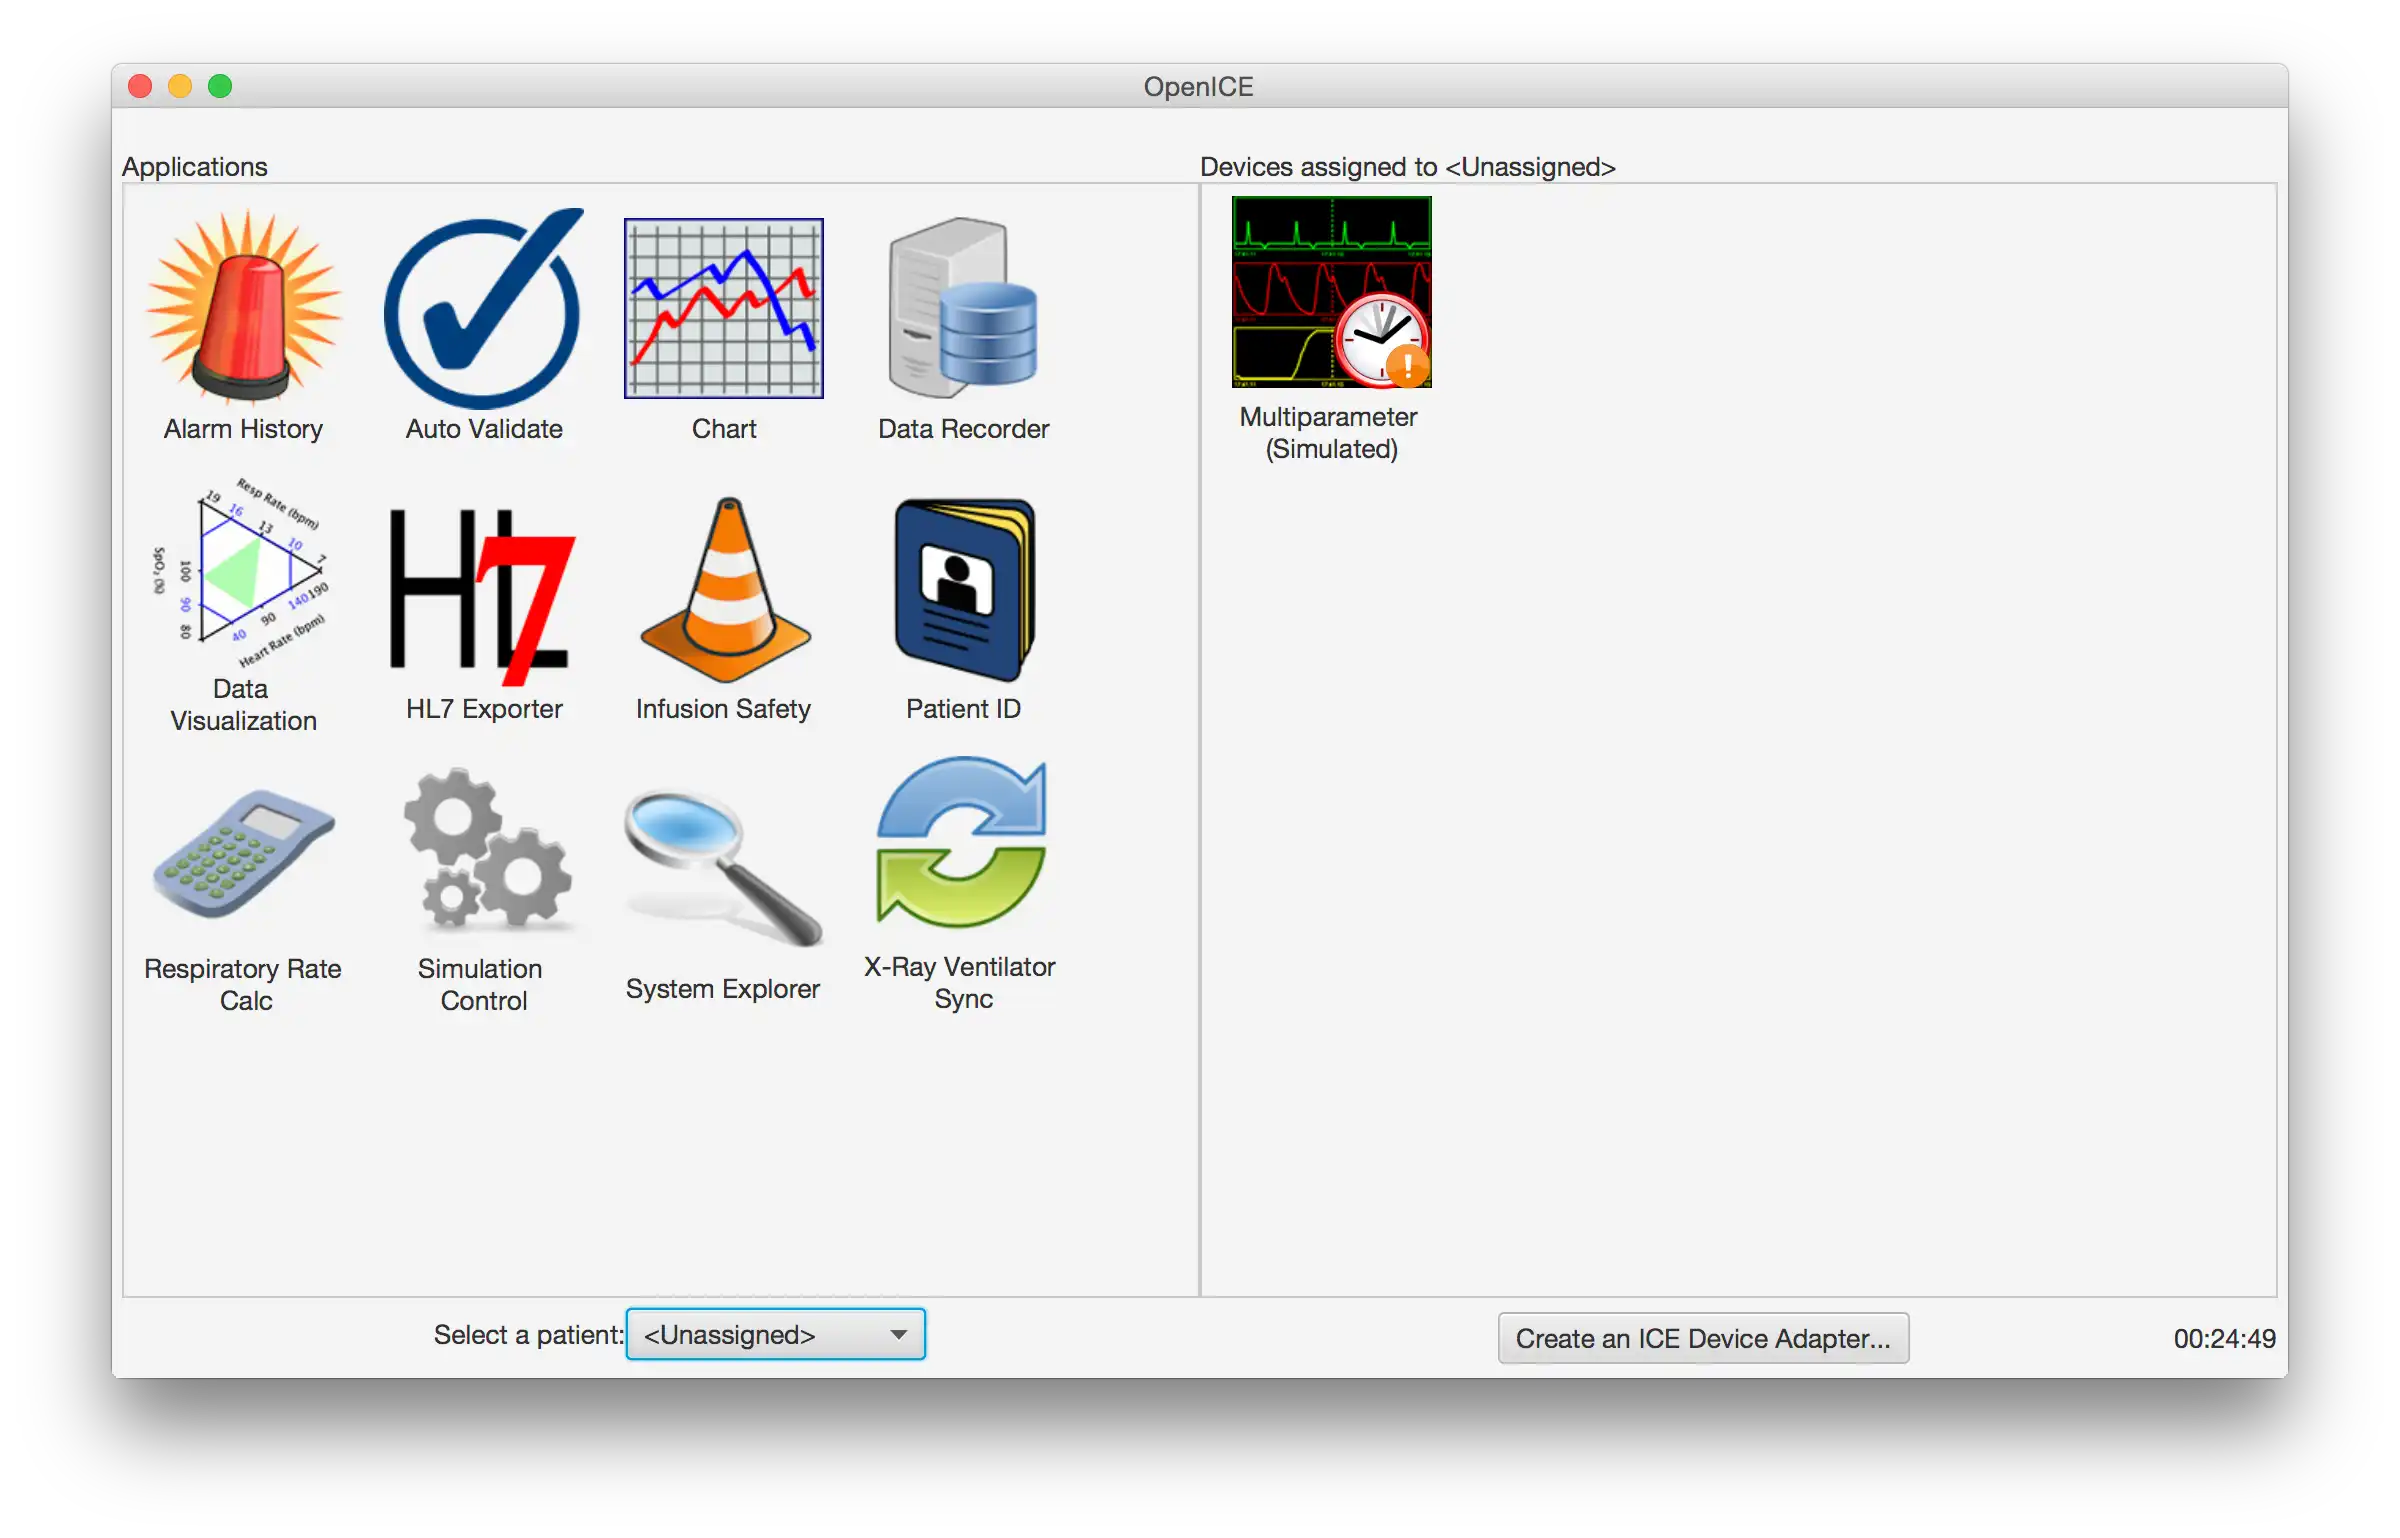Expand the patient selector dropdown
The height and width of the screenshot is (1538, 2400).
tap(901, 1335)
